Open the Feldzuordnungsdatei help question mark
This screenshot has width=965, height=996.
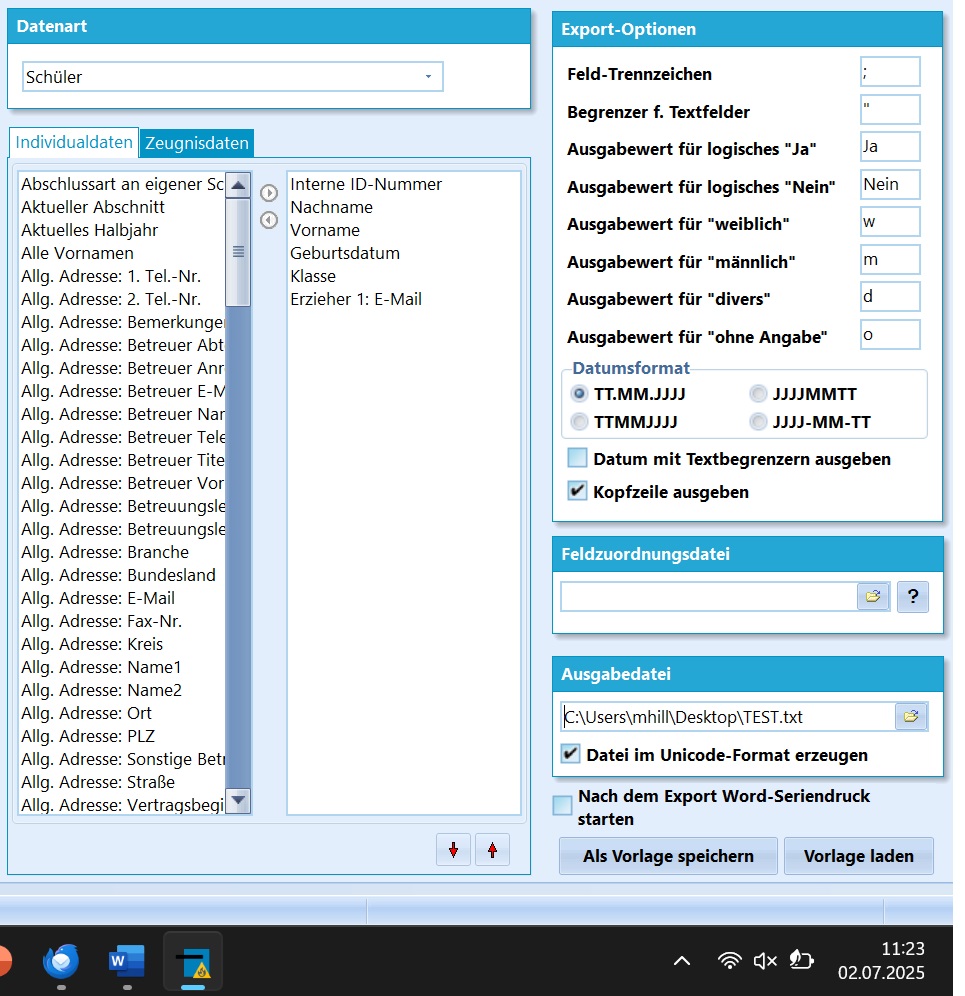912,597
